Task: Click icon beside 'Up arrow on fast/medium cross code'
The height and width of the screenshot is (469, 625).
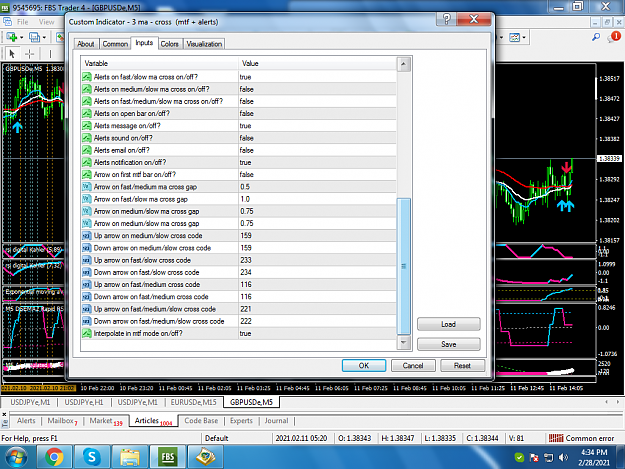Action: [87, 285]
